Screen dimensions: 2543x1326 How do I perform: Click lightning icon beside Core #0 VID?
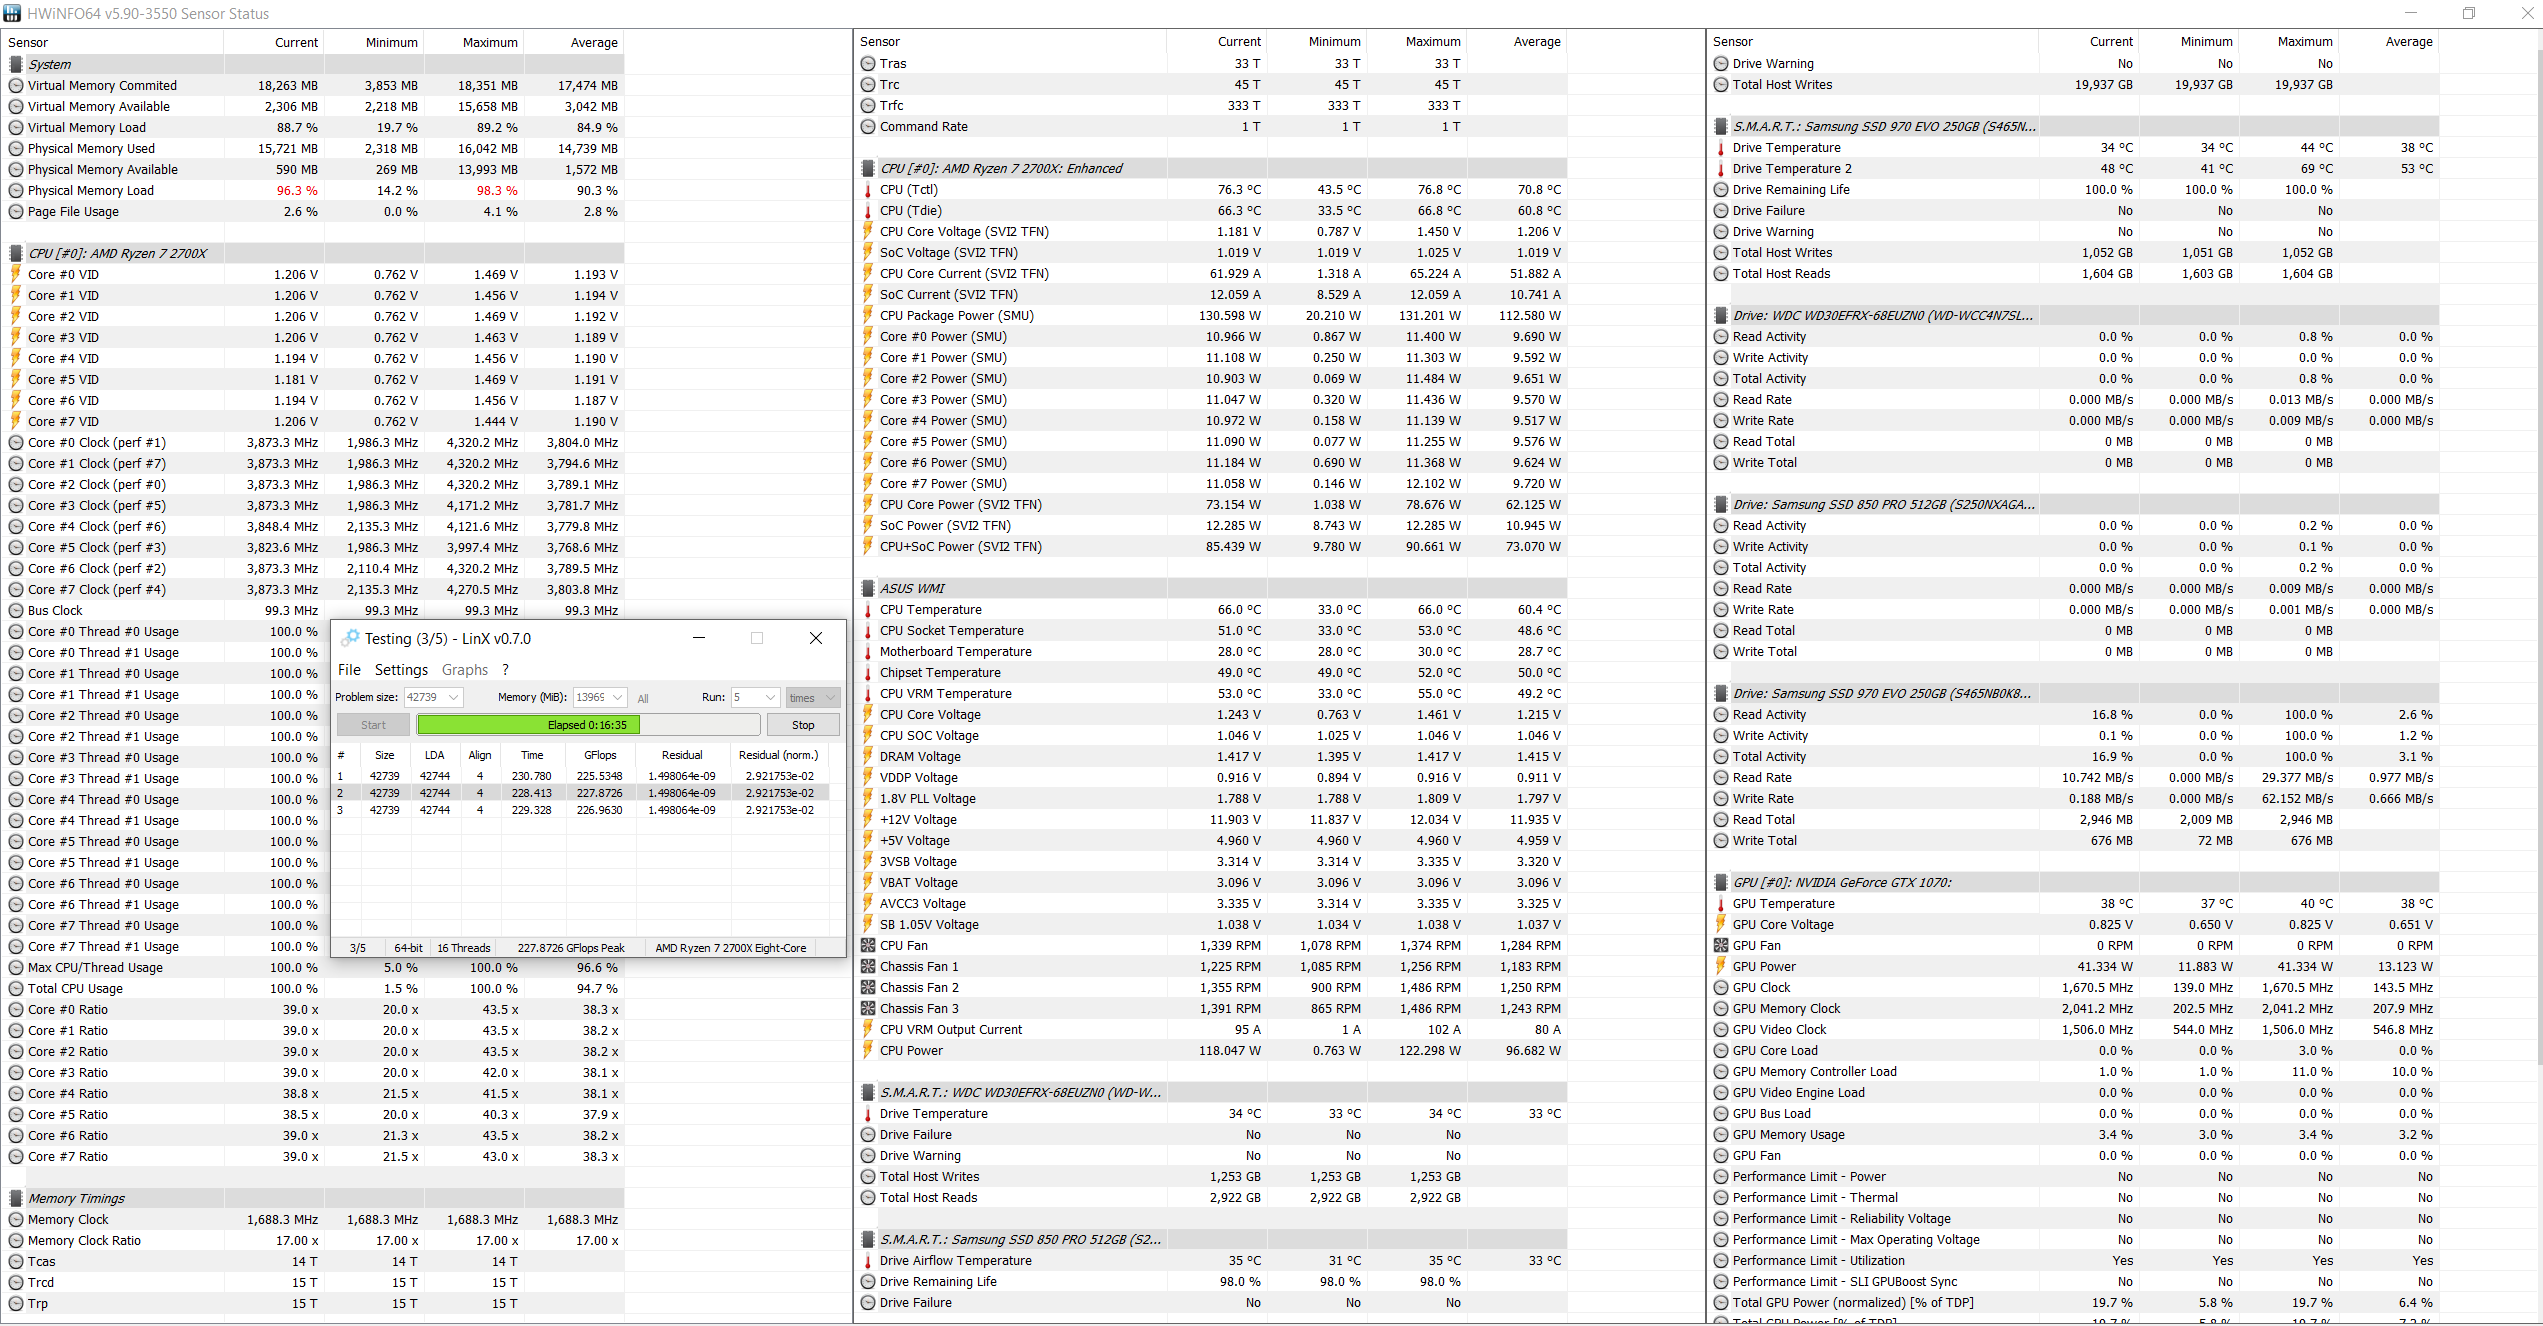click(x=16, y=274)
